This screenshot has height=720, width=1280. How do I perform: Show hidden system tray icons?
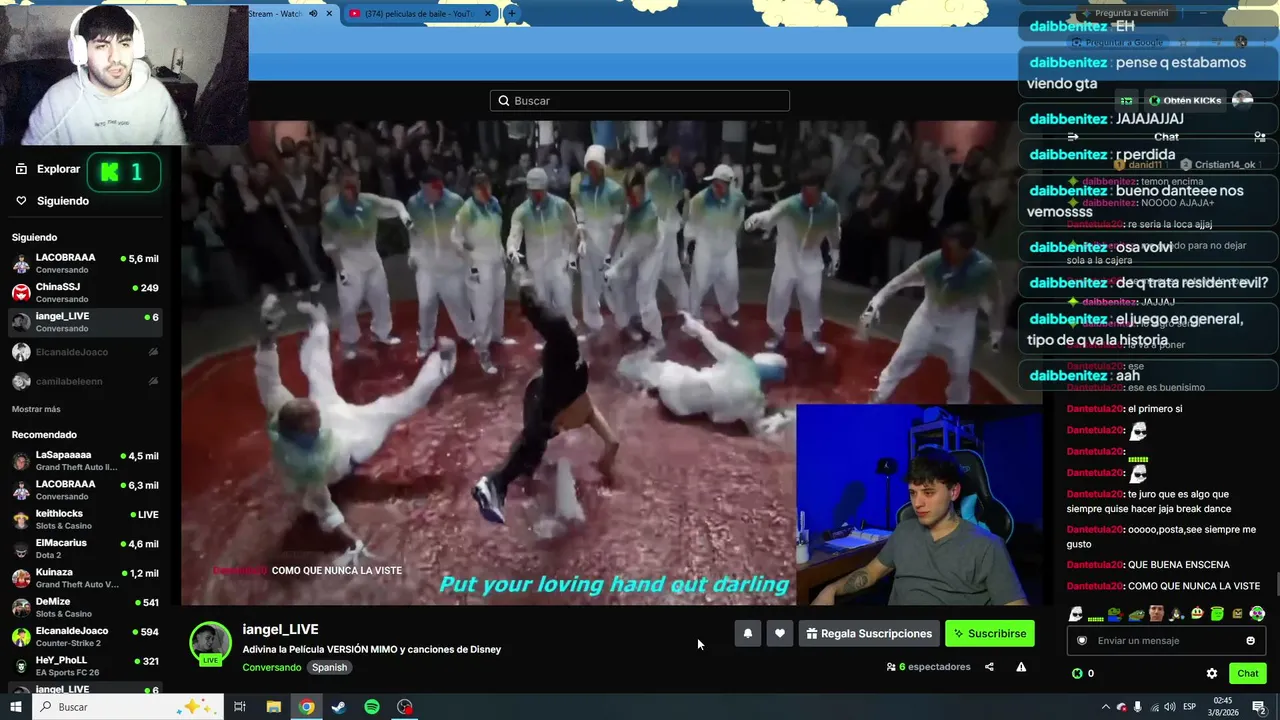(x=1105, y=707)
